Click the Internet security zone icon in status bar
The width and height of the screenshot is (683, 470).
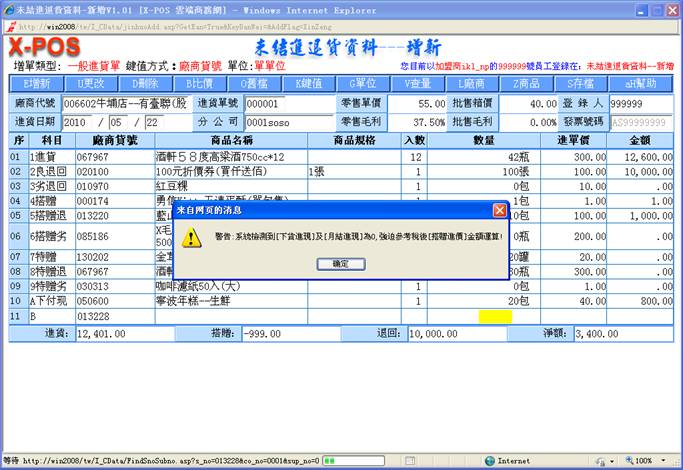(489, 461)
